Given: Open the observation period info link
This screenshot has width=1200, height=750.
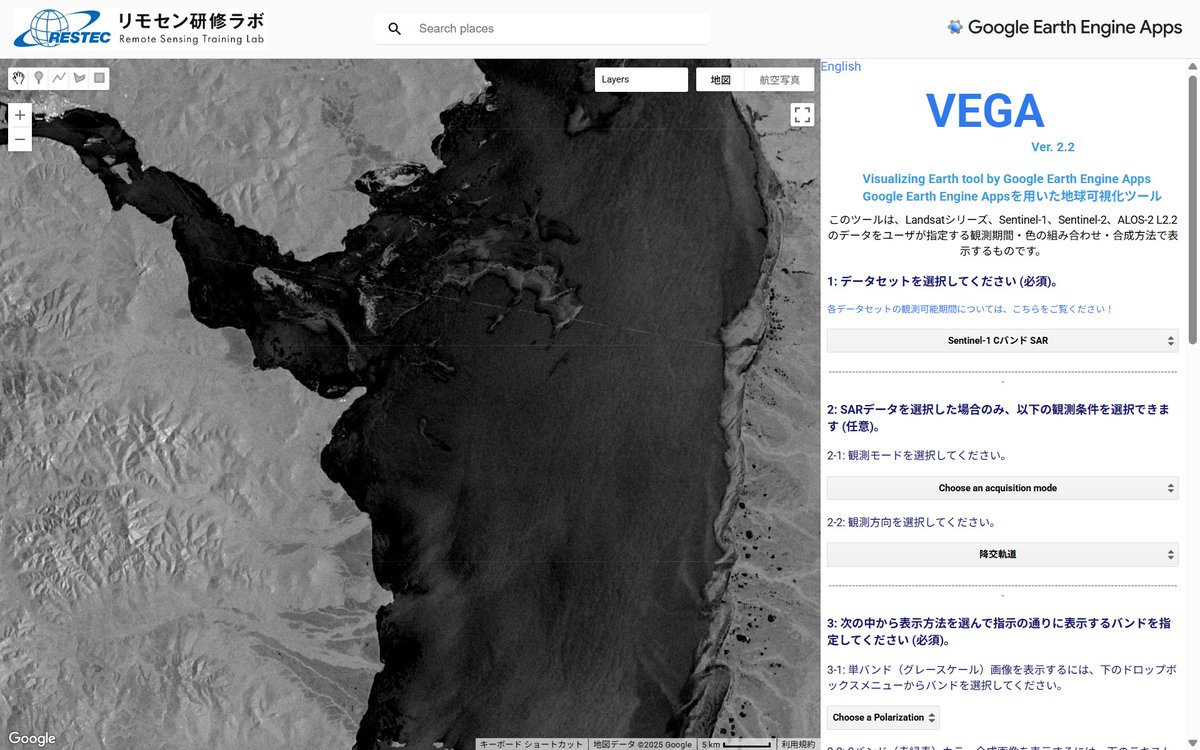Looking at the screenshot, I should point(970,309).
